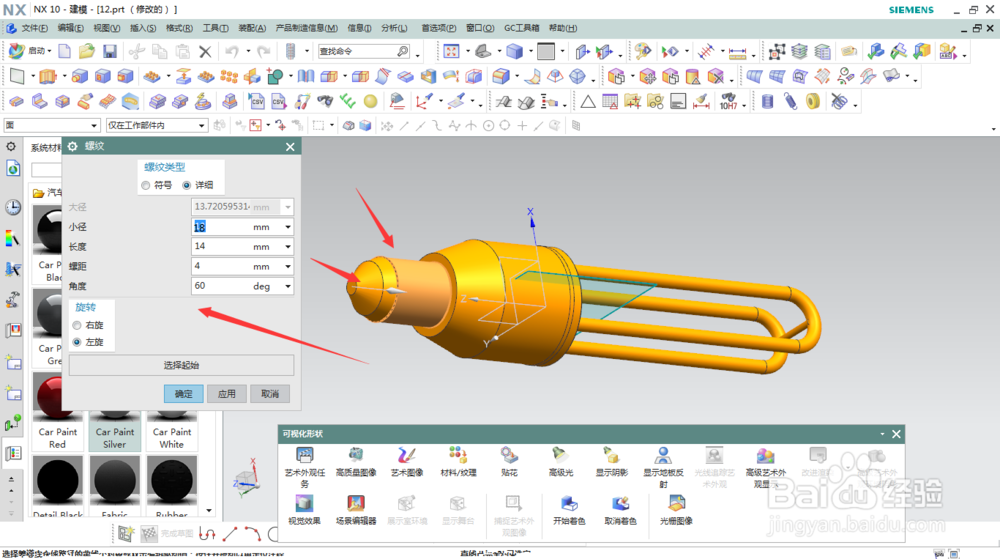Open the GC工具箱 menu
This screenshot has width=1000, height=559.
[x=522, y=28]
